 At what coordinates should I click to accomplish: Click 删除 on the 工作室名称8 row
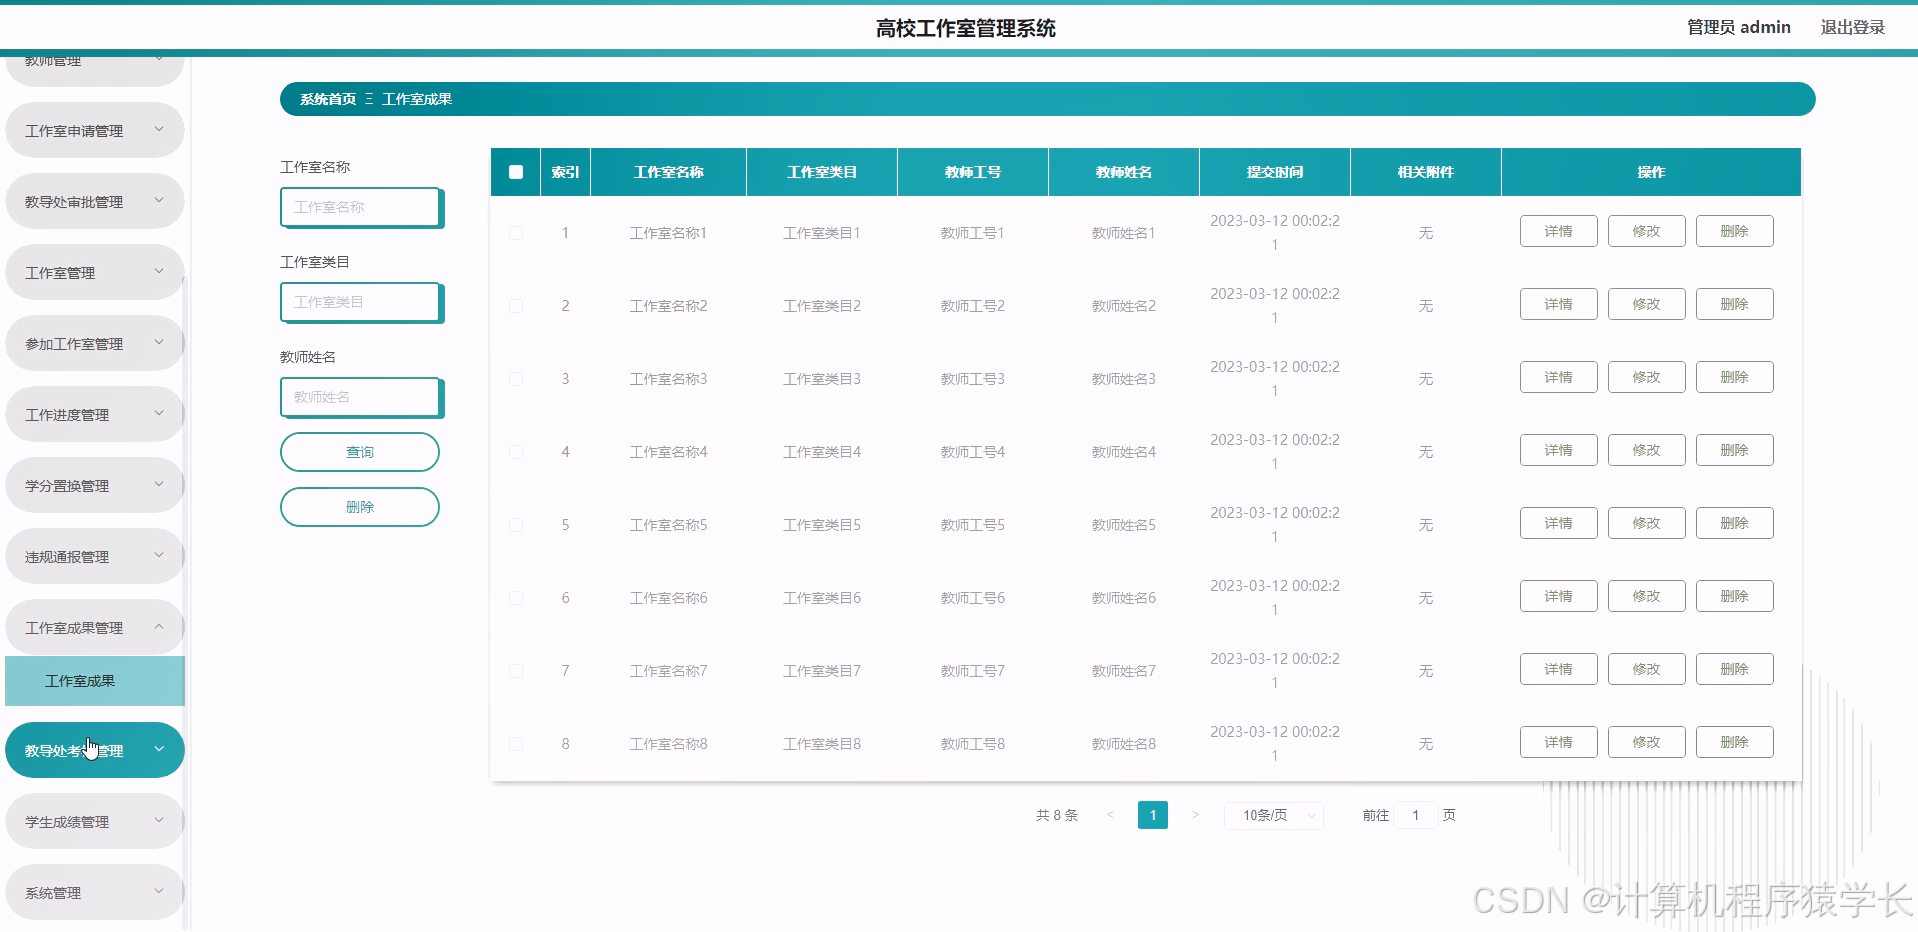[x=1734, y=742]
